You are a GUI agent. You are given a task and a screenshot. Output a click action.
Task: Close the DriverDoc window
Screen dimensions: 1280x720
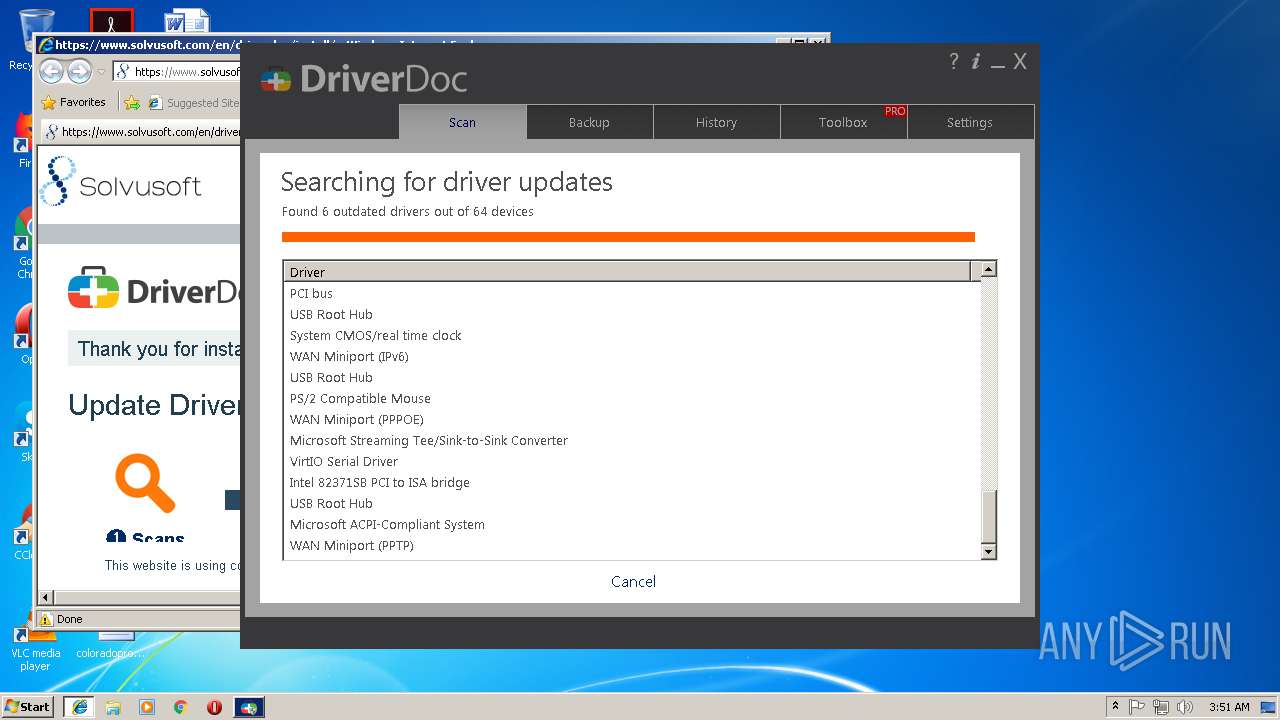(x=1020, y=62)
